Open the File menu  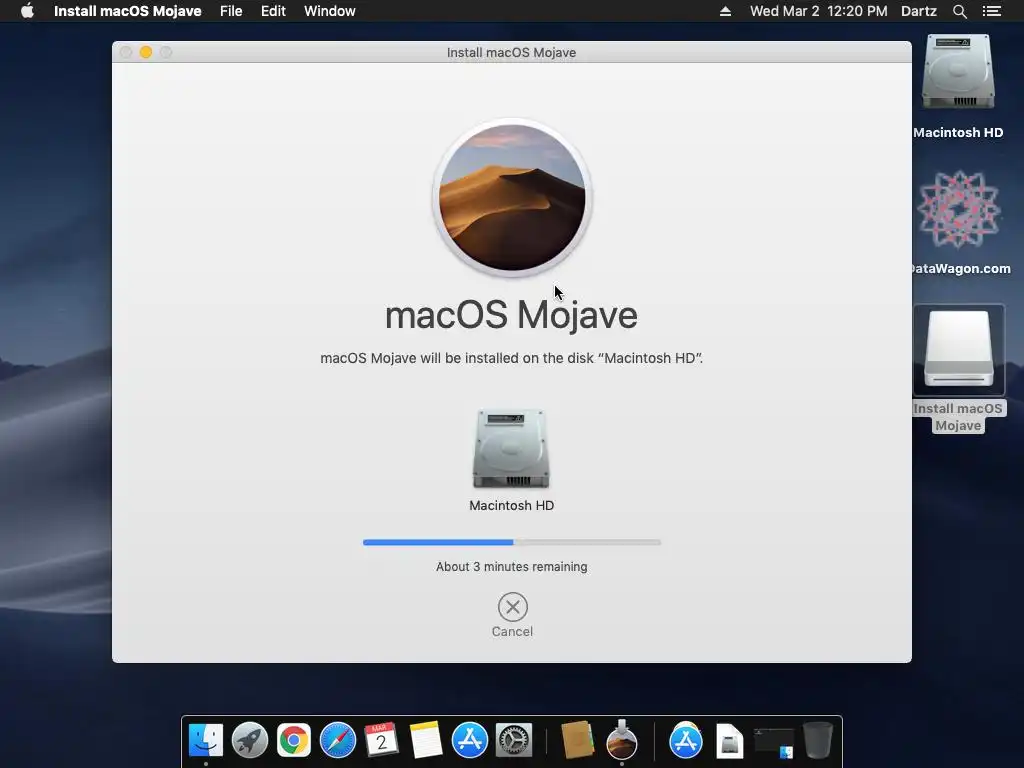click(x=231, y=11)
